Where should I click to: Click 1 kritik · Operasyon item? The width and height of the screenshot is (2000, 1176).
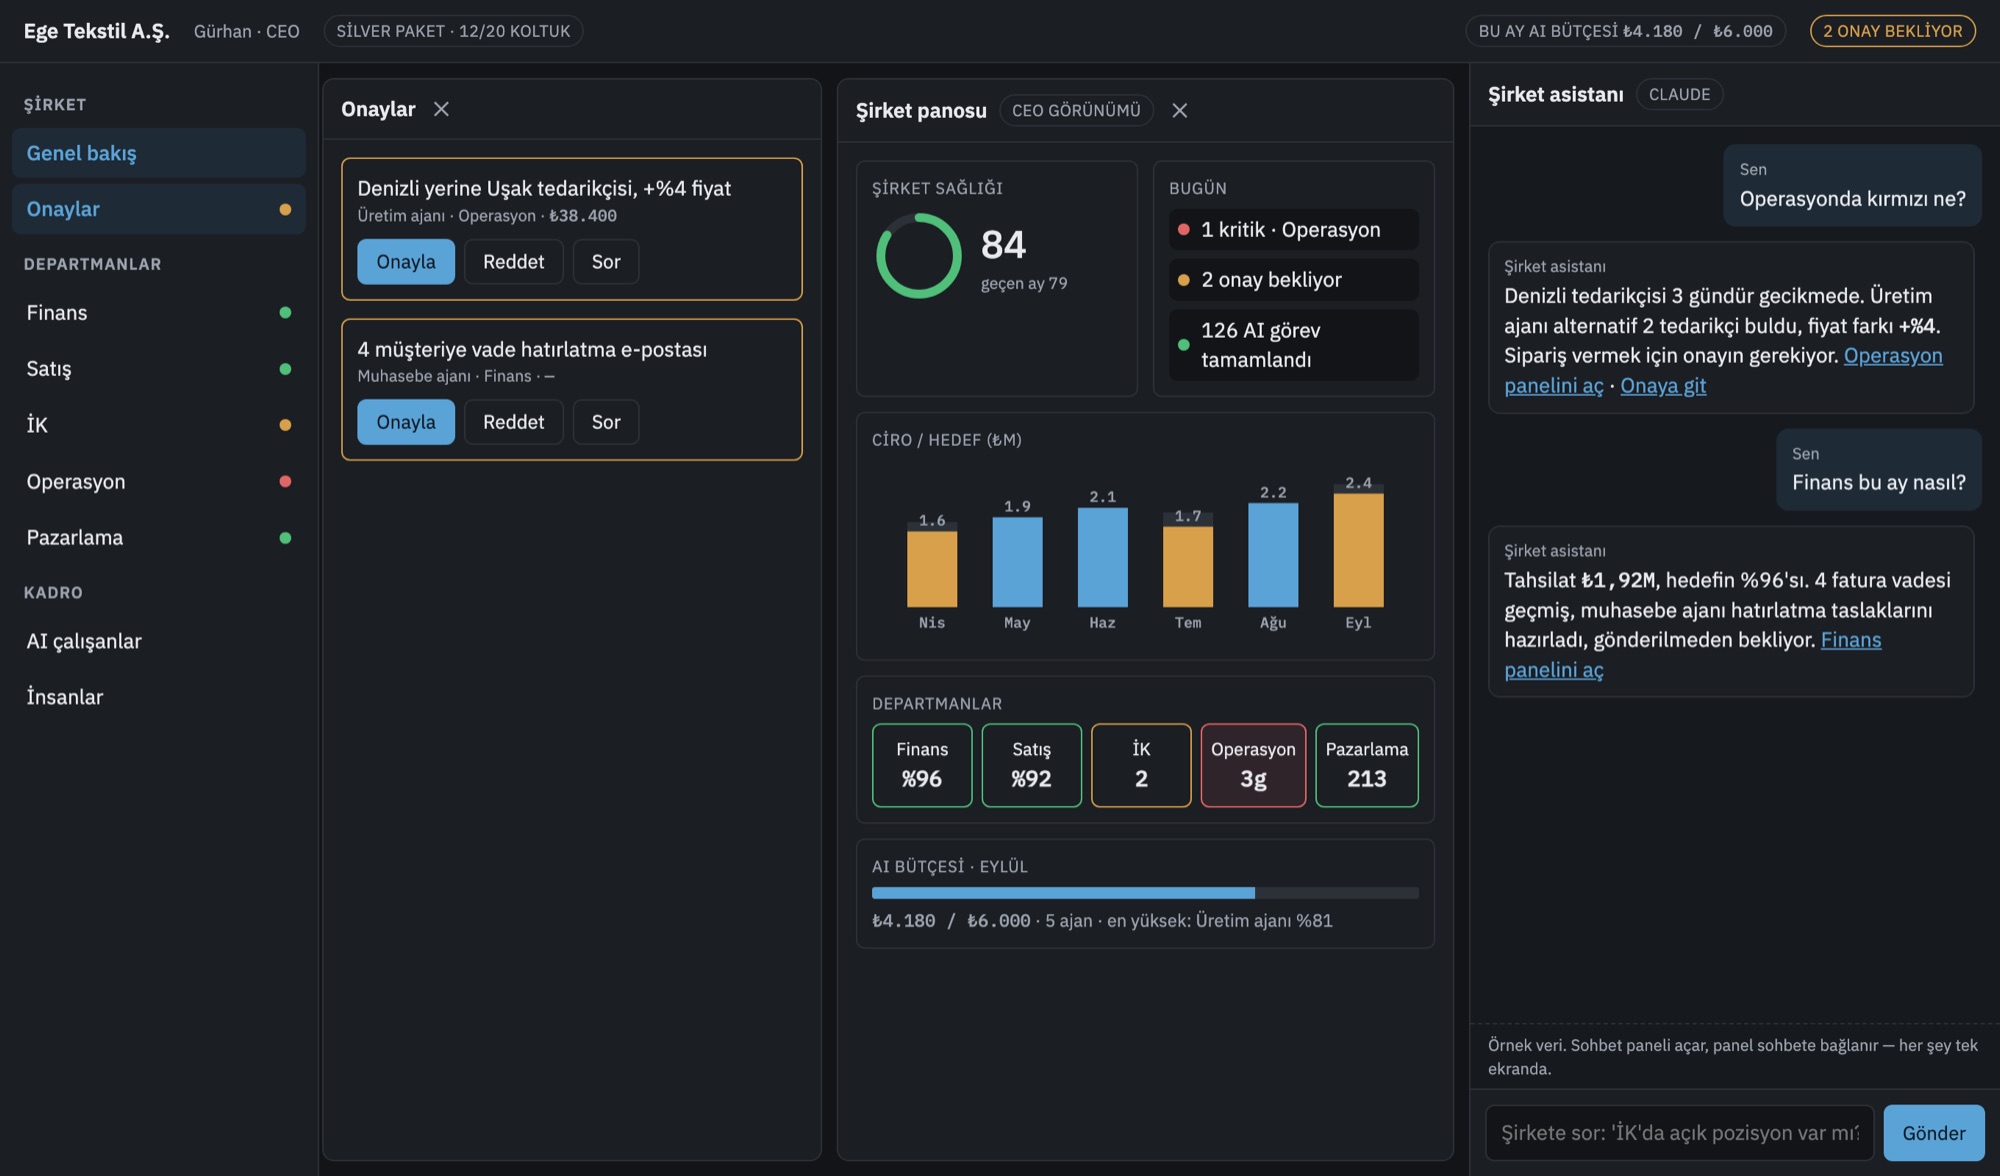[1294, 230]
